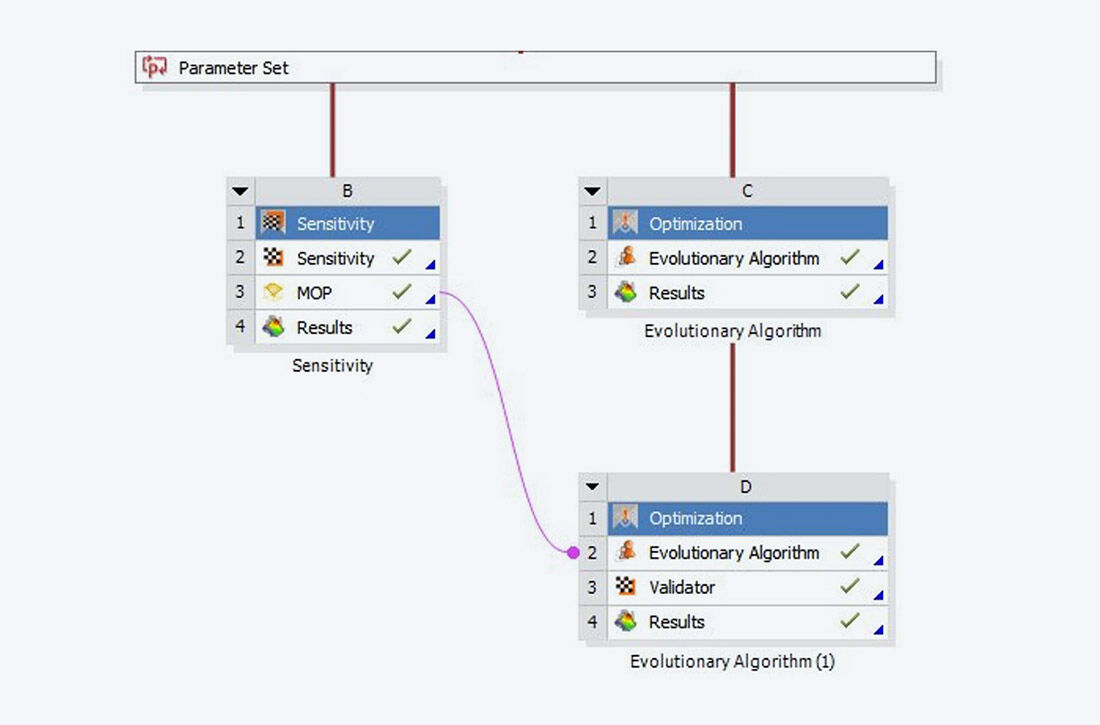Click the Results icon in system C
Screen dimensions: 1100x725
[x=625, y=293]
